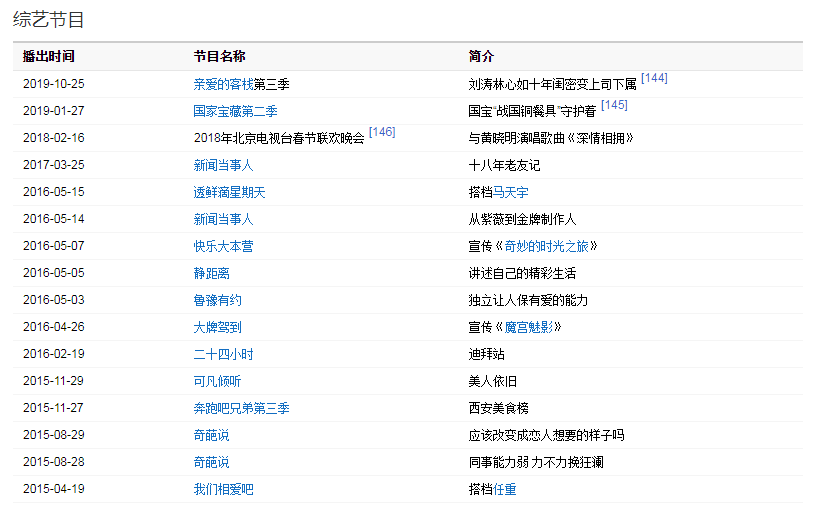Screen dimensions: 817x511
Task: Jump to footnote [145]
Action: 614,105
